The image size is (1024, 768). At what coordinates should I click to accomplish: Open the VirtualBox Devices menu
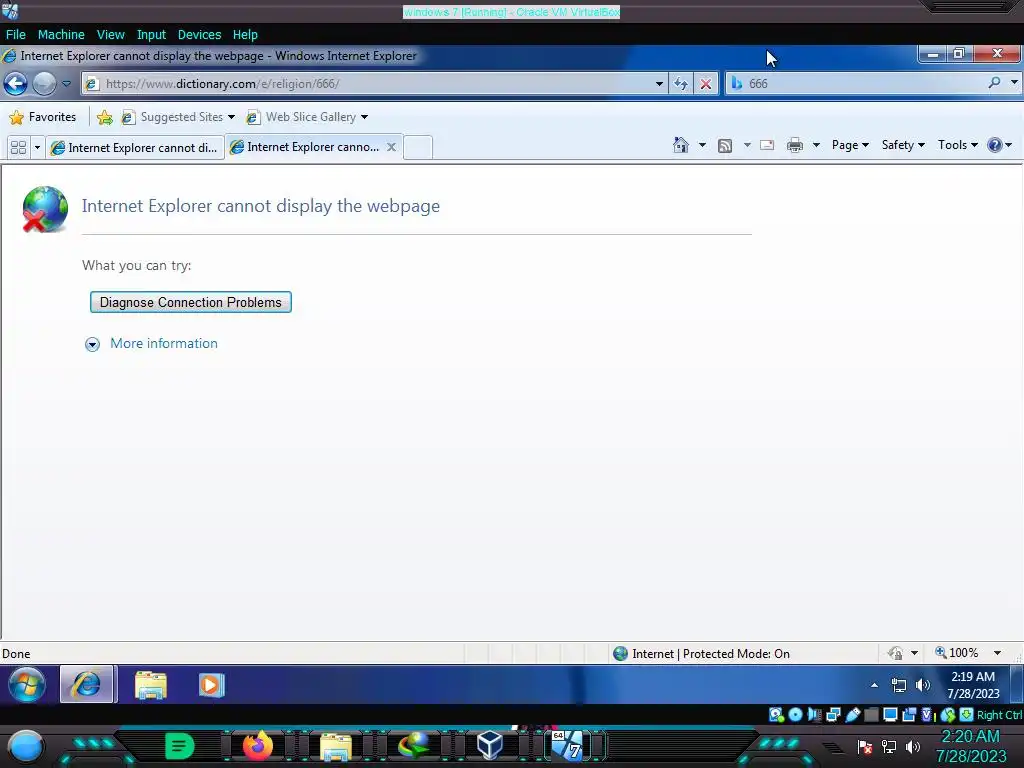pos(199,35)
